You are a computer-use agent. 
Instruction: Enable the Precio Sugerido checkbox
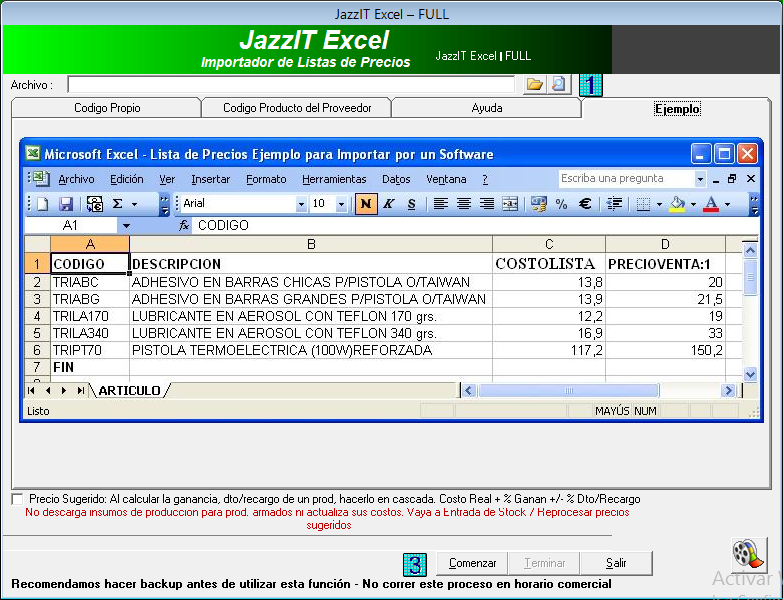[x=17, y=498]
